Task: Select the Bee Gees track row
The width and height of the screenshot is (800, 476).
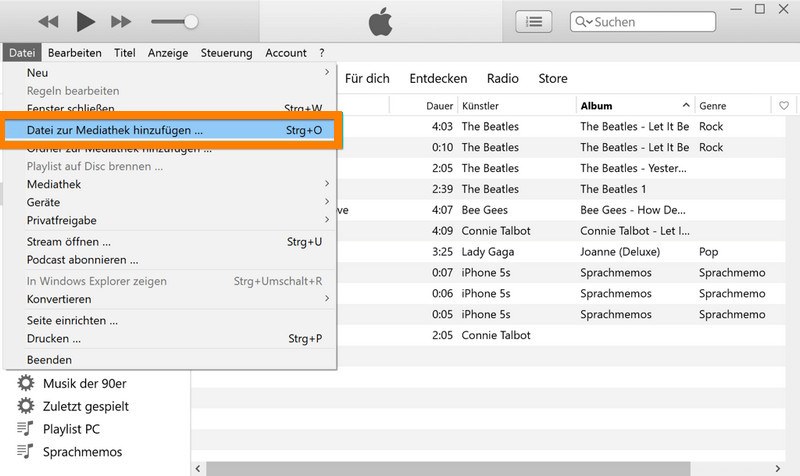Action: coord(561,210)
